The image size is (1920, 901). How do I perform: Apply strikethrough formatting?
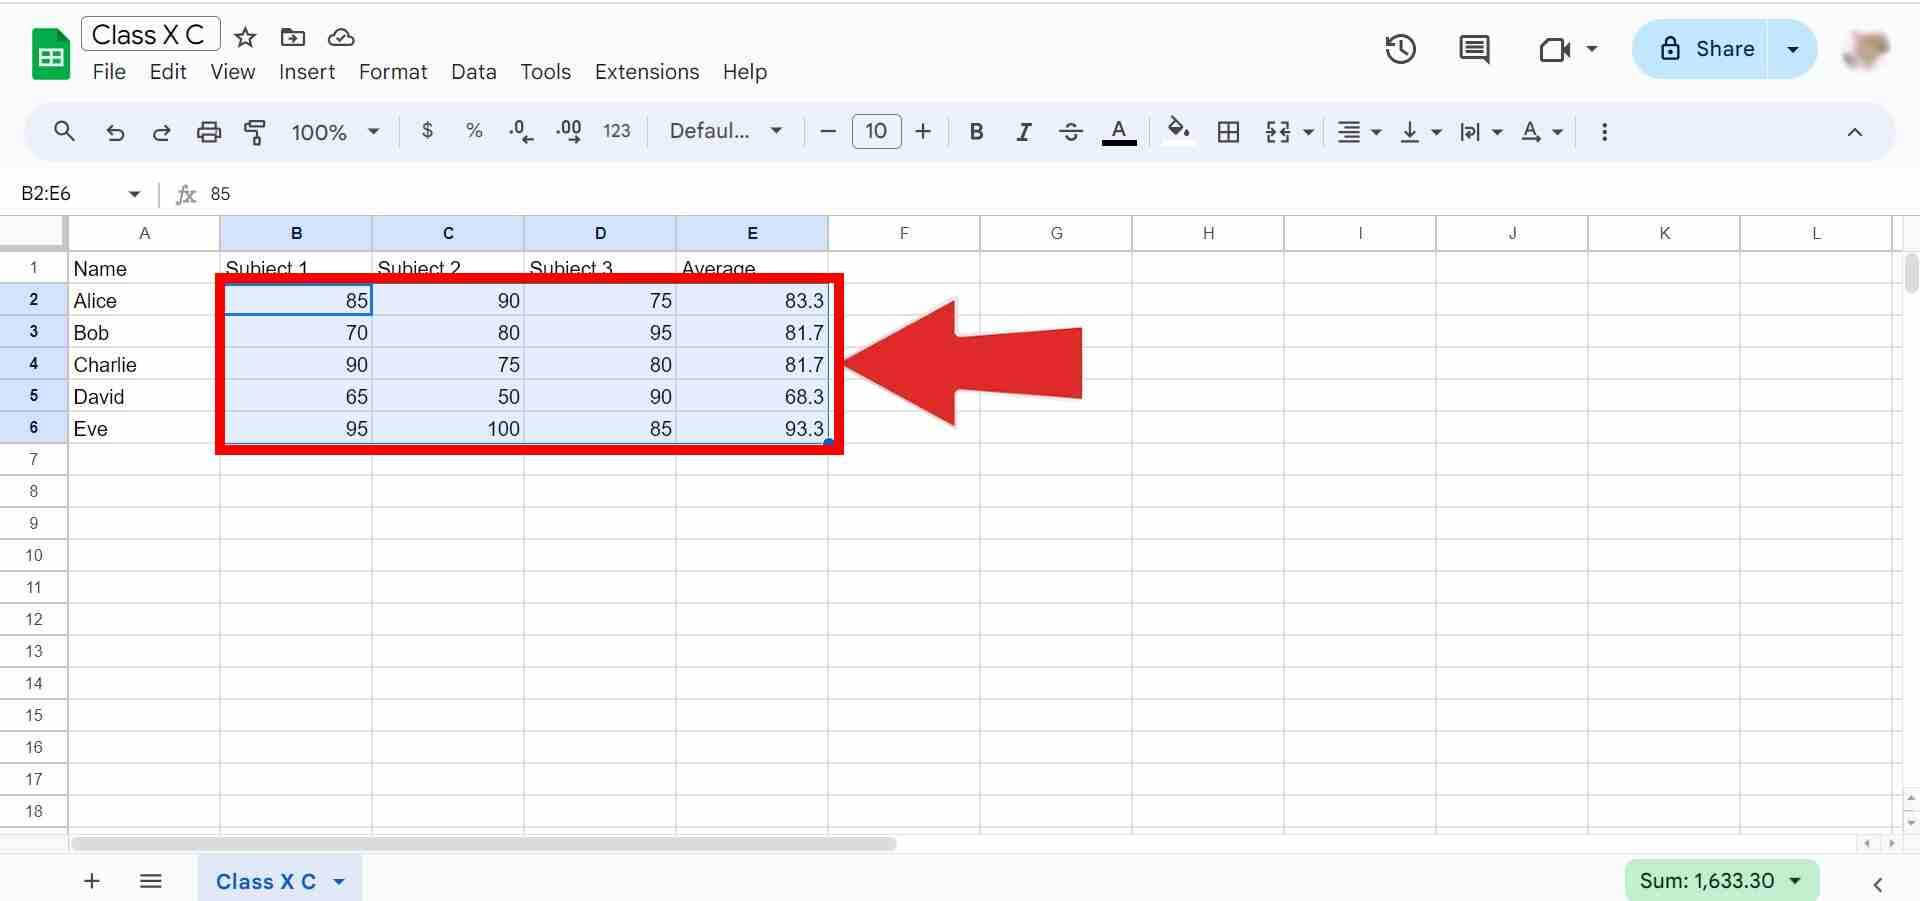coord(1070,131)
